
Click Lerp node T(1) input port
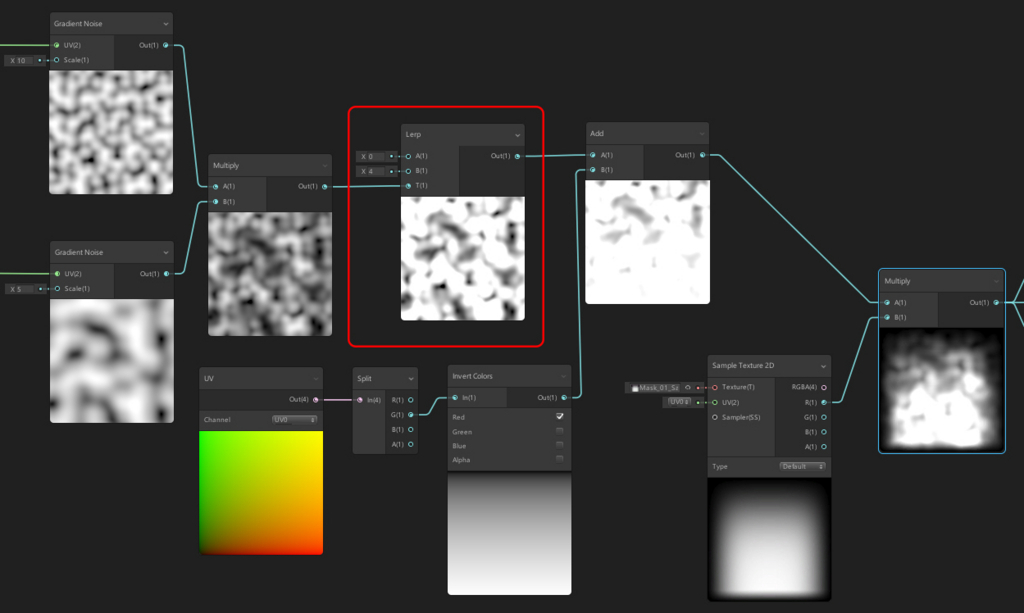pyautogui.click(x=408, y=186)
